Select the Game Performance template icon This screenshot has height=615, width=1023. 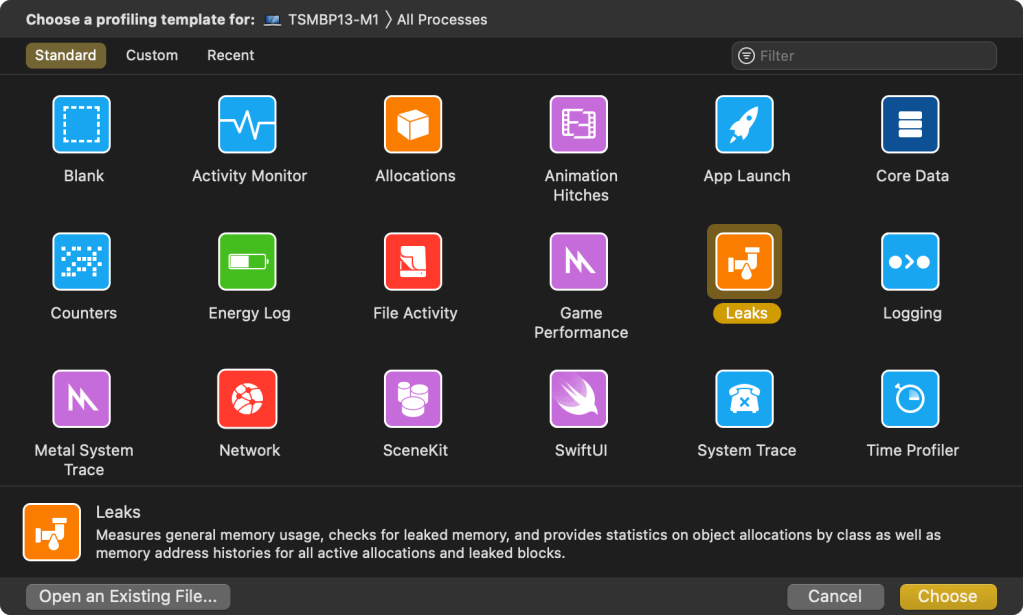click(x=580, y=262)
